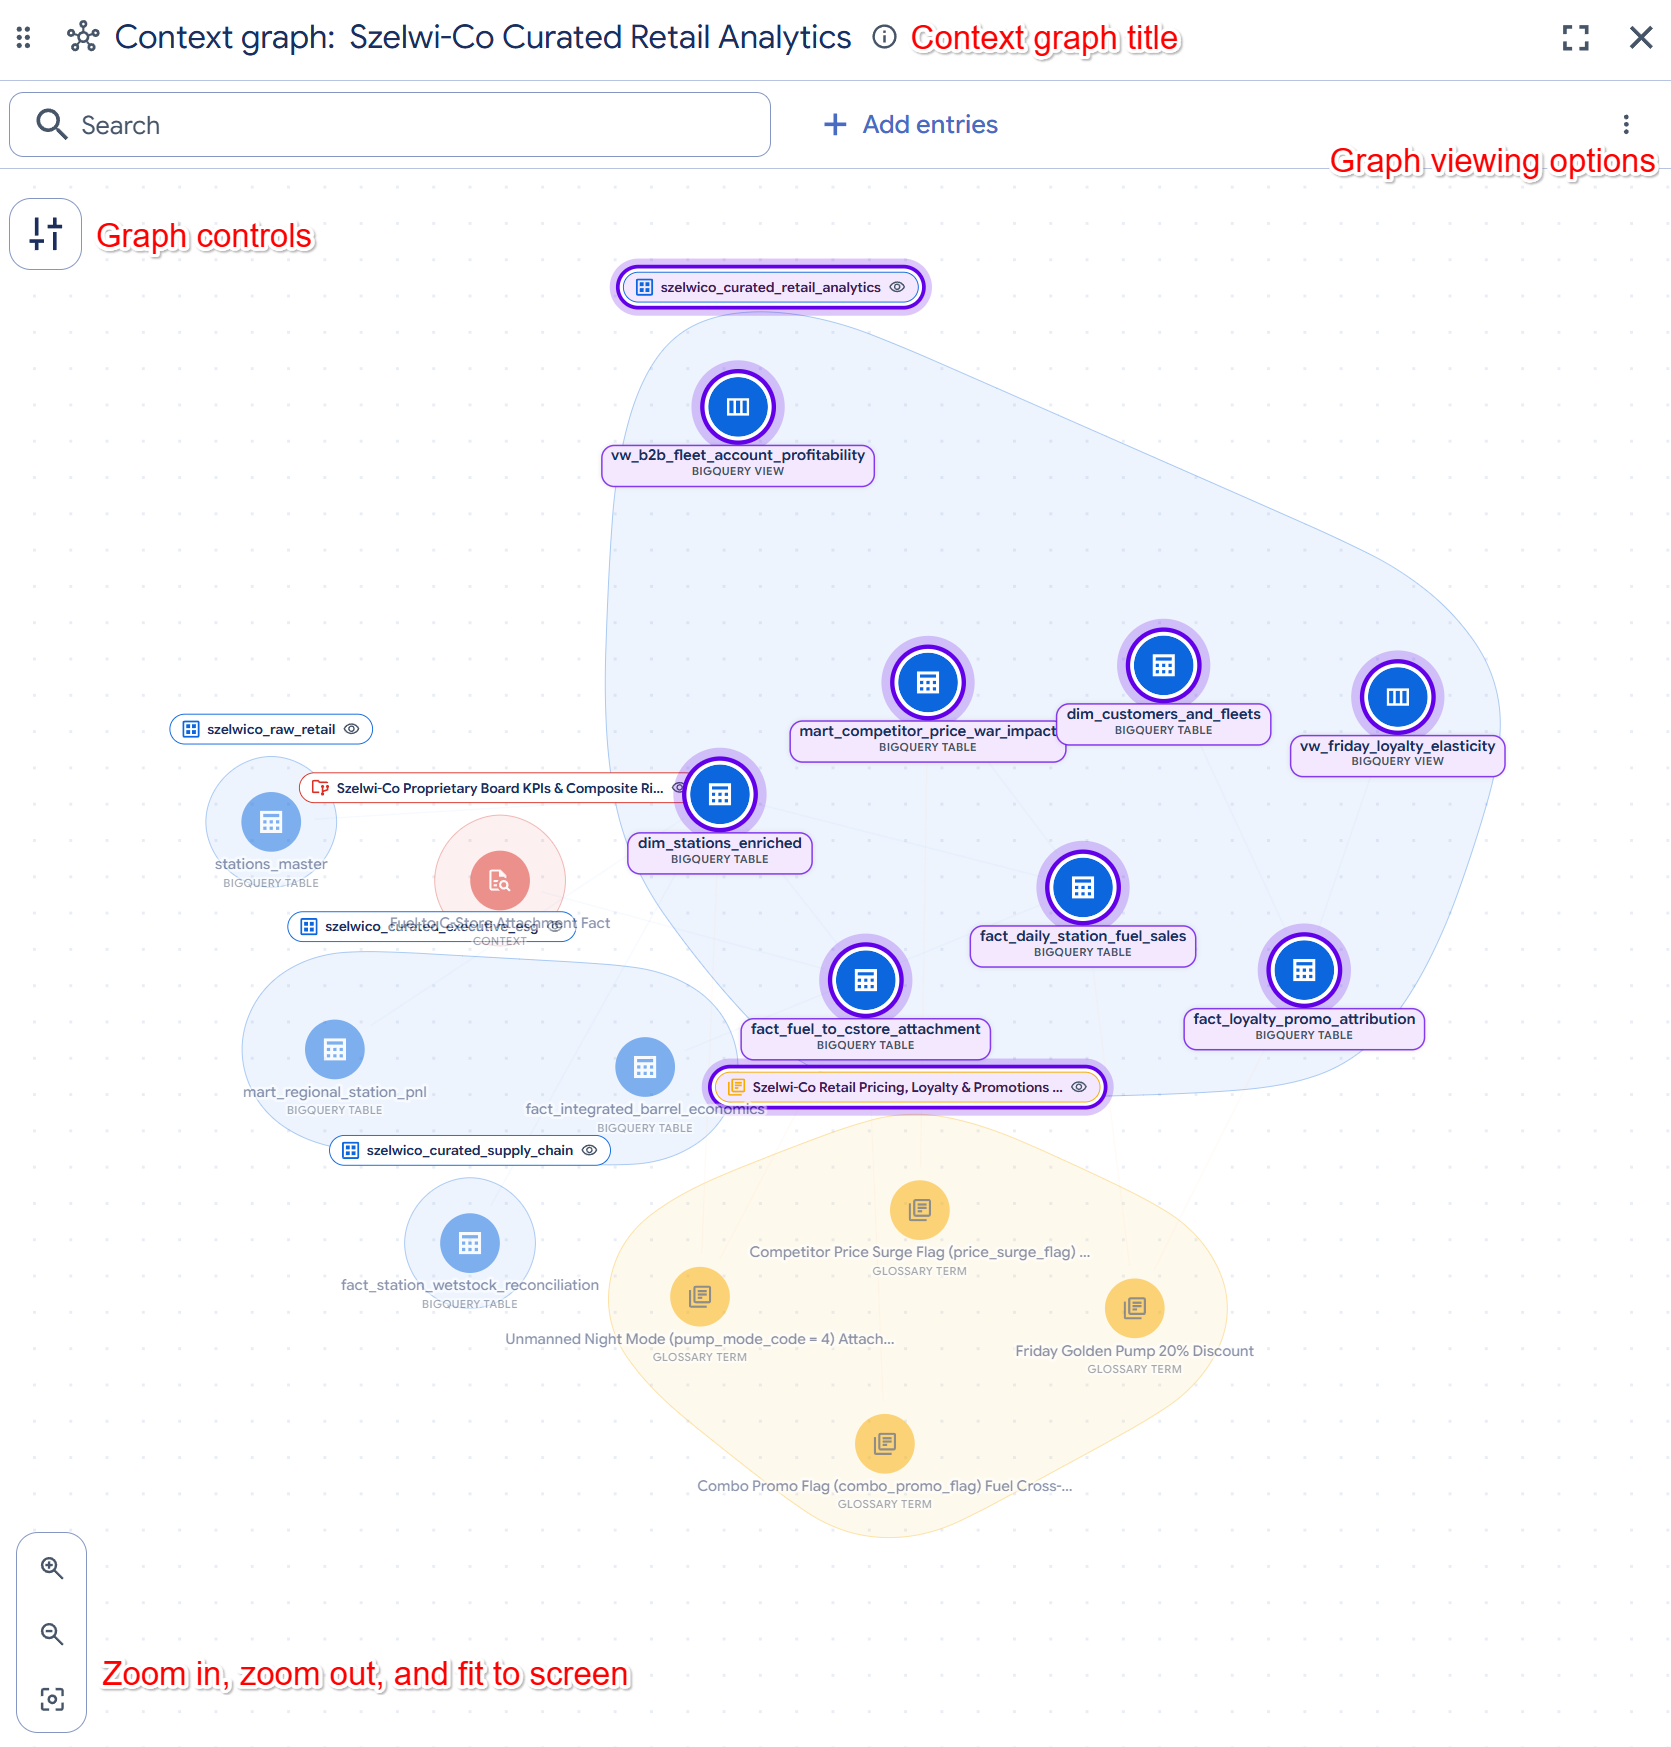
Task: Toggle eye icon on szelwico_raw_retail
Action: (352, 729)
